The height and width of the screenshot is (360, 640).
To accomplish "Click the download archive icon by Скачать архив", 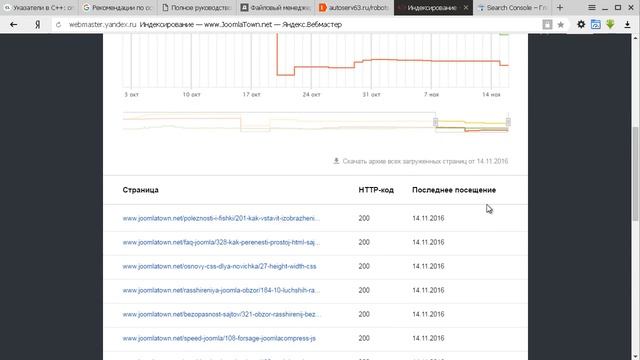I will [336, 161].
